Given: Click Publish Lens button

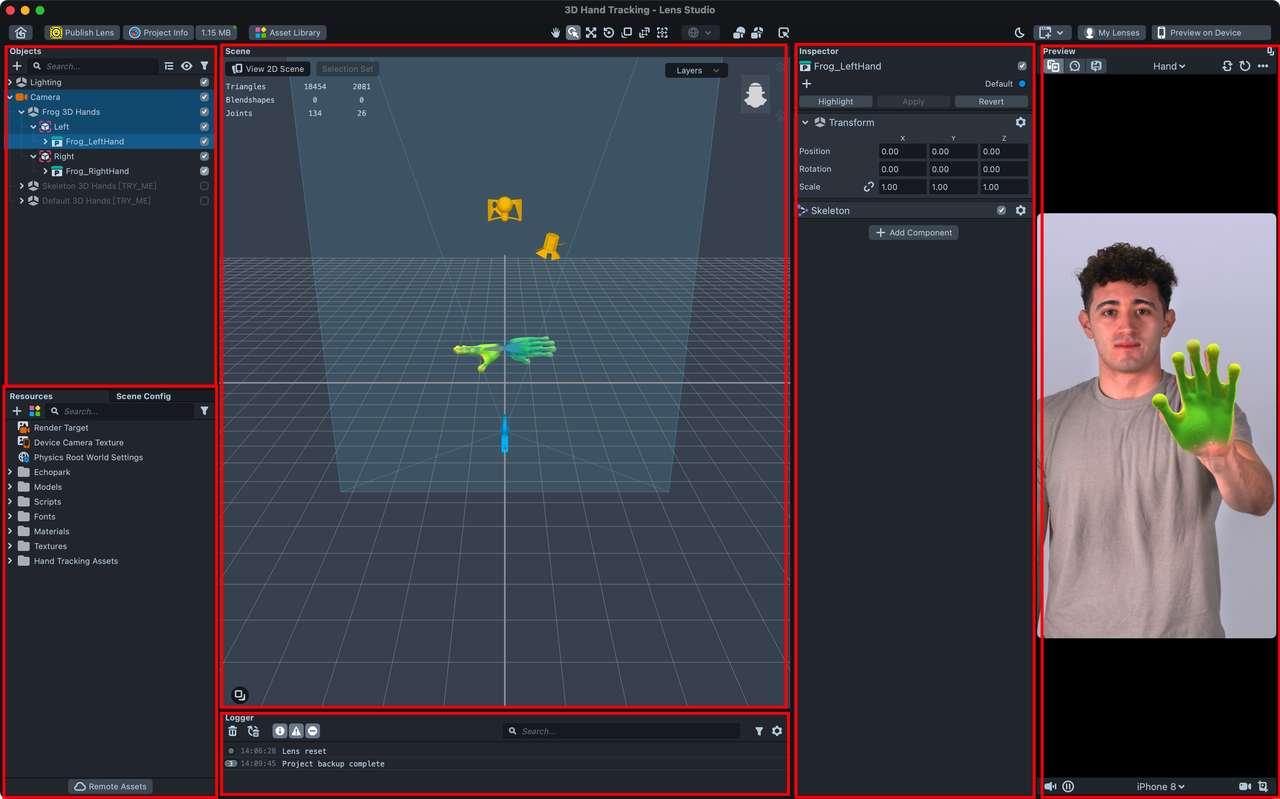Looking at the screenshot, I should point(82,33).
